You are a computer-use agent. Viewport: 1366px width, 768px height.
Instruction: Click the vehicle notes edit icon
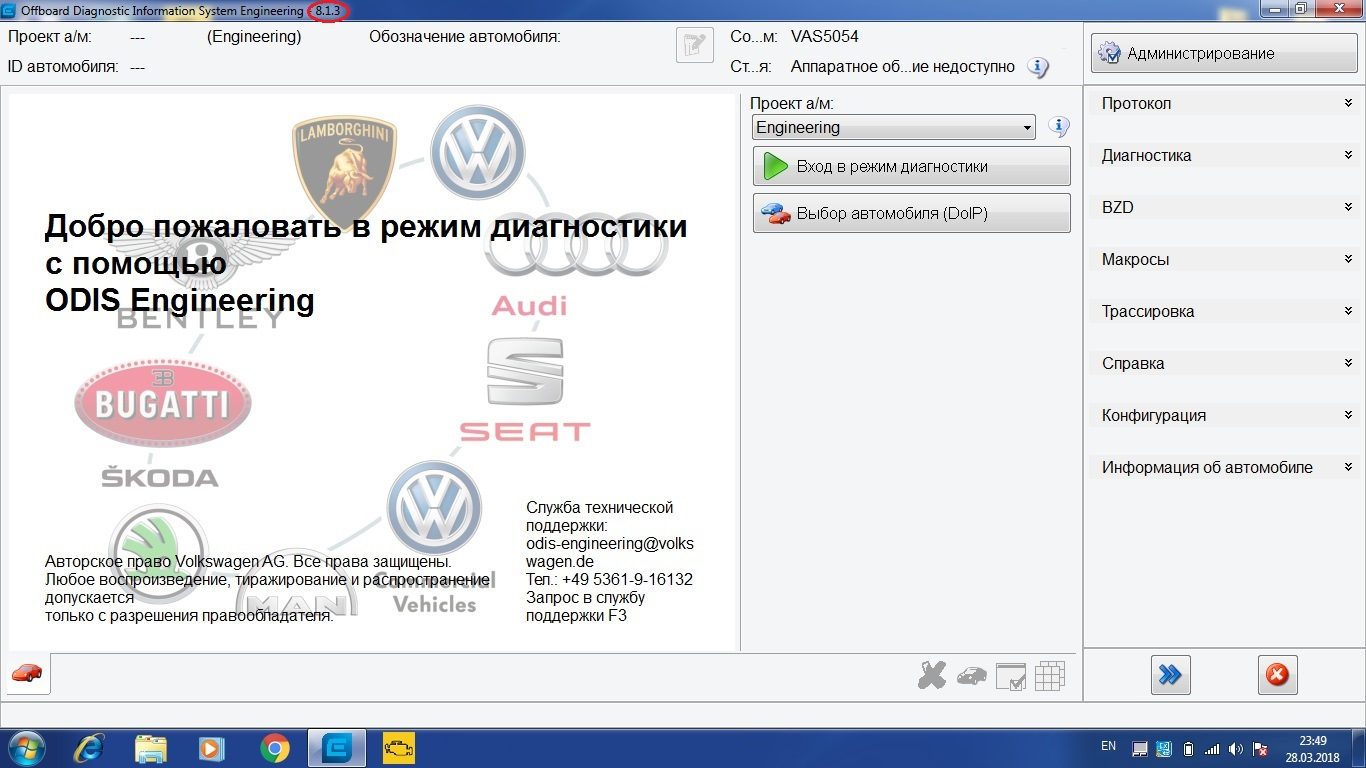[x=695, y=45]
